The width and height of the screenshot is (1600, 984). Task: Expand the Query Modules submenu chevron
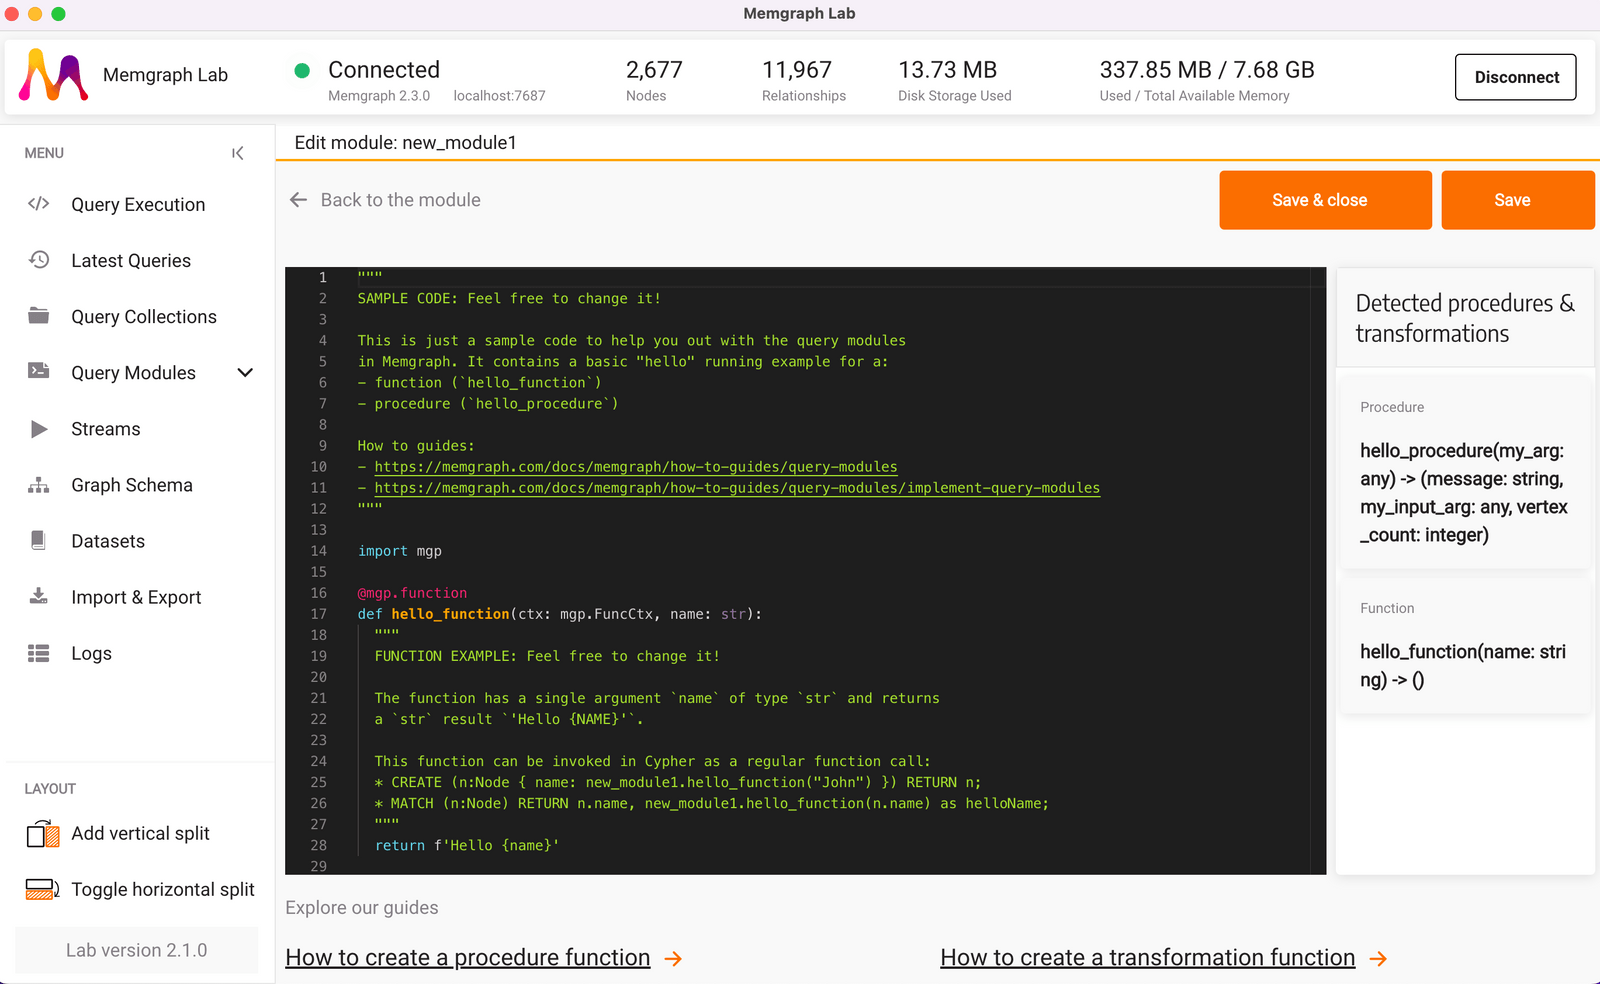[x=245, y=373]
